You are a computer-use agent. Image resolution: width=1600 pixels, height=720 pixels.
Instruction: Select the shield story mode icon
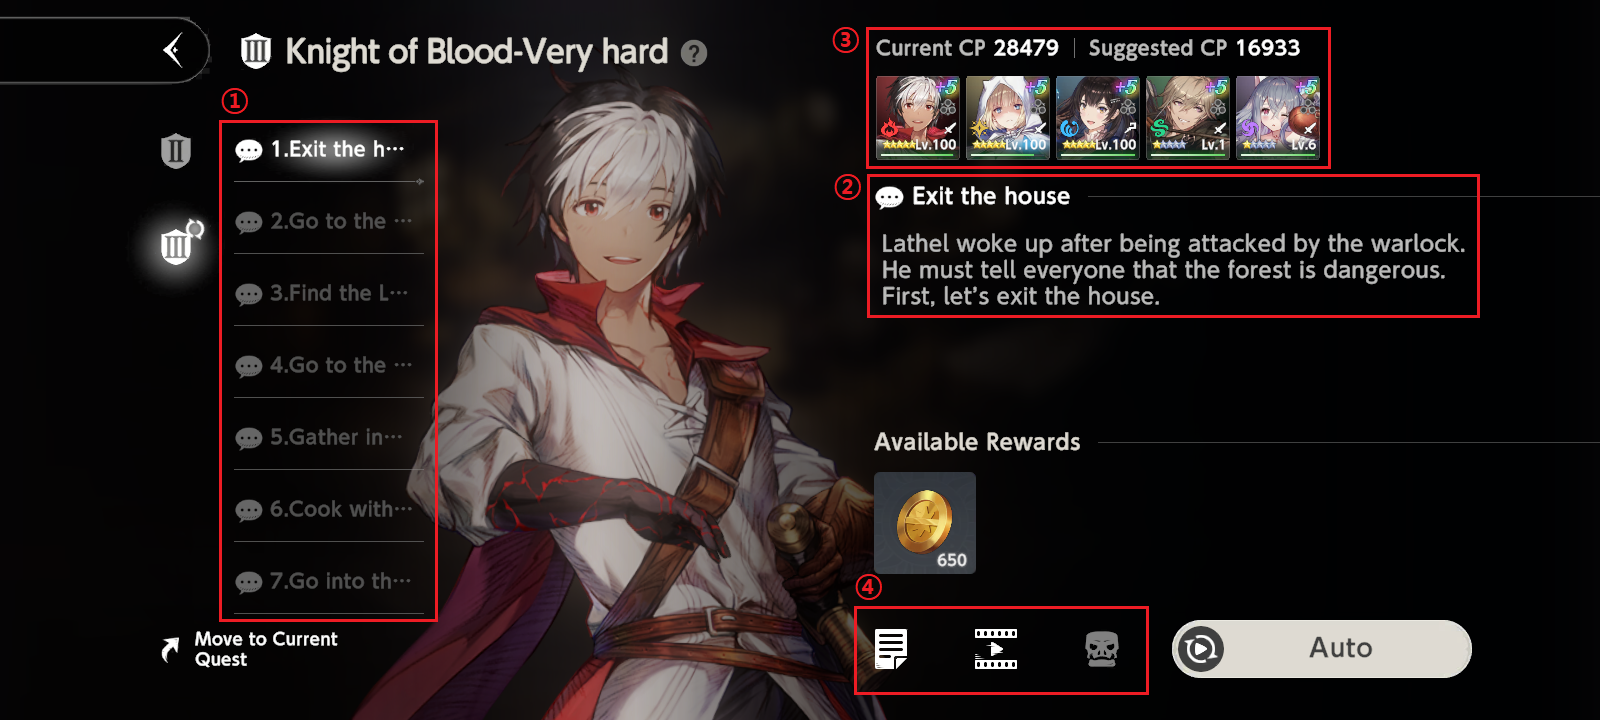[x=176, y=151]
